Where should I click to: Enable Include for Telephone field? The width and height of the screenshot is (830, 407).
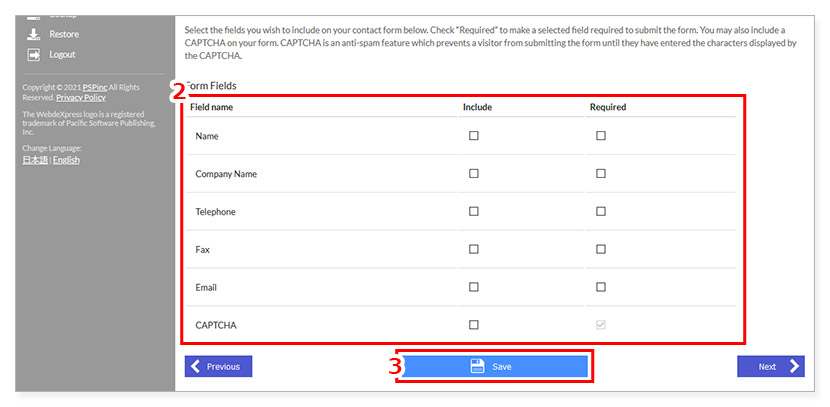coord(474,211)
